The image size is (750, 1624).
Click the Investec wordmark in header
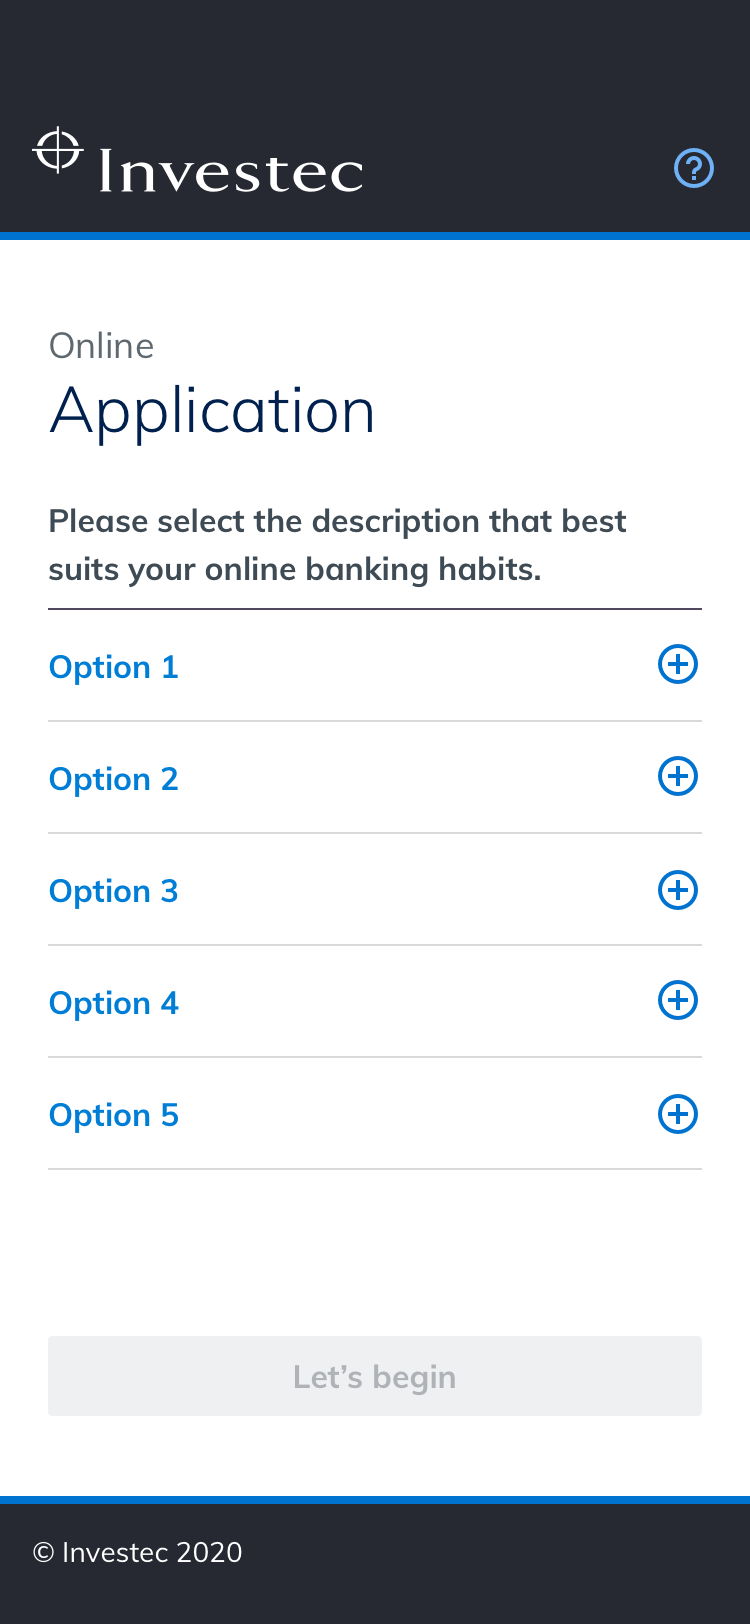(x=231, y=171)
